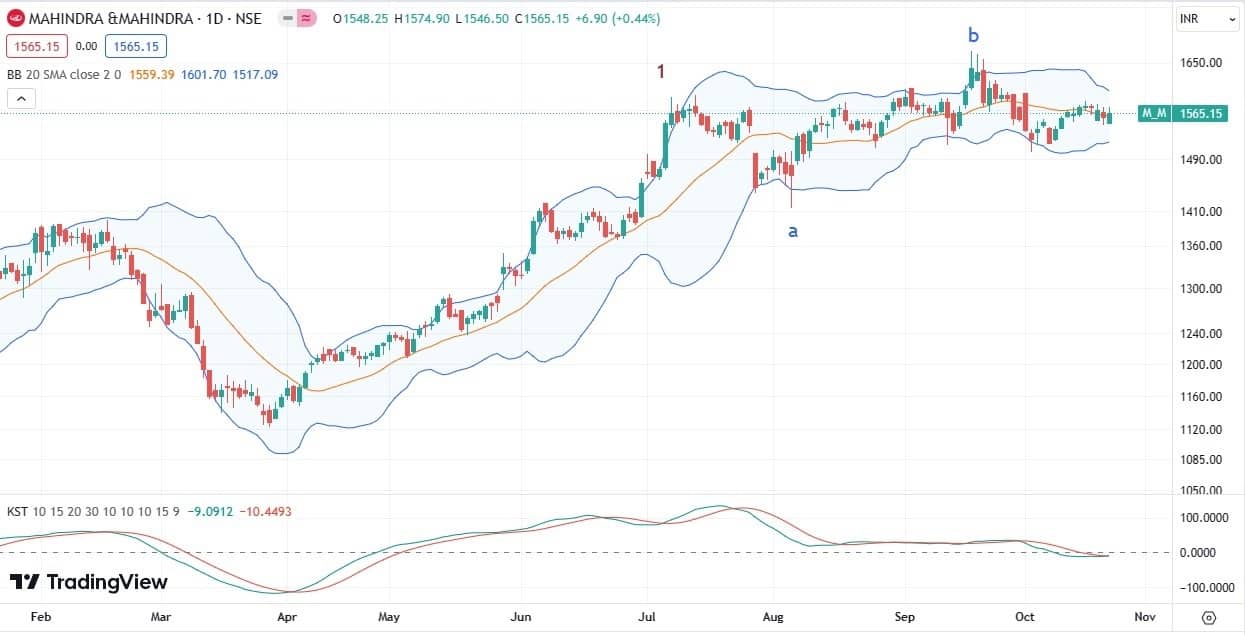Click the Jul label on time axis
The image size is (1245, 635).
[x=648, y=616]
